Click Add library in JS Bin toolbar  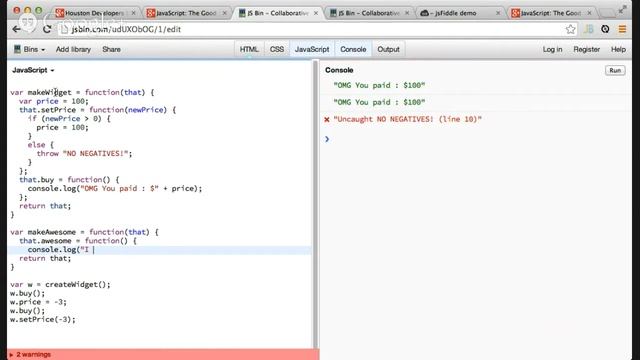[x=73, y=49]
